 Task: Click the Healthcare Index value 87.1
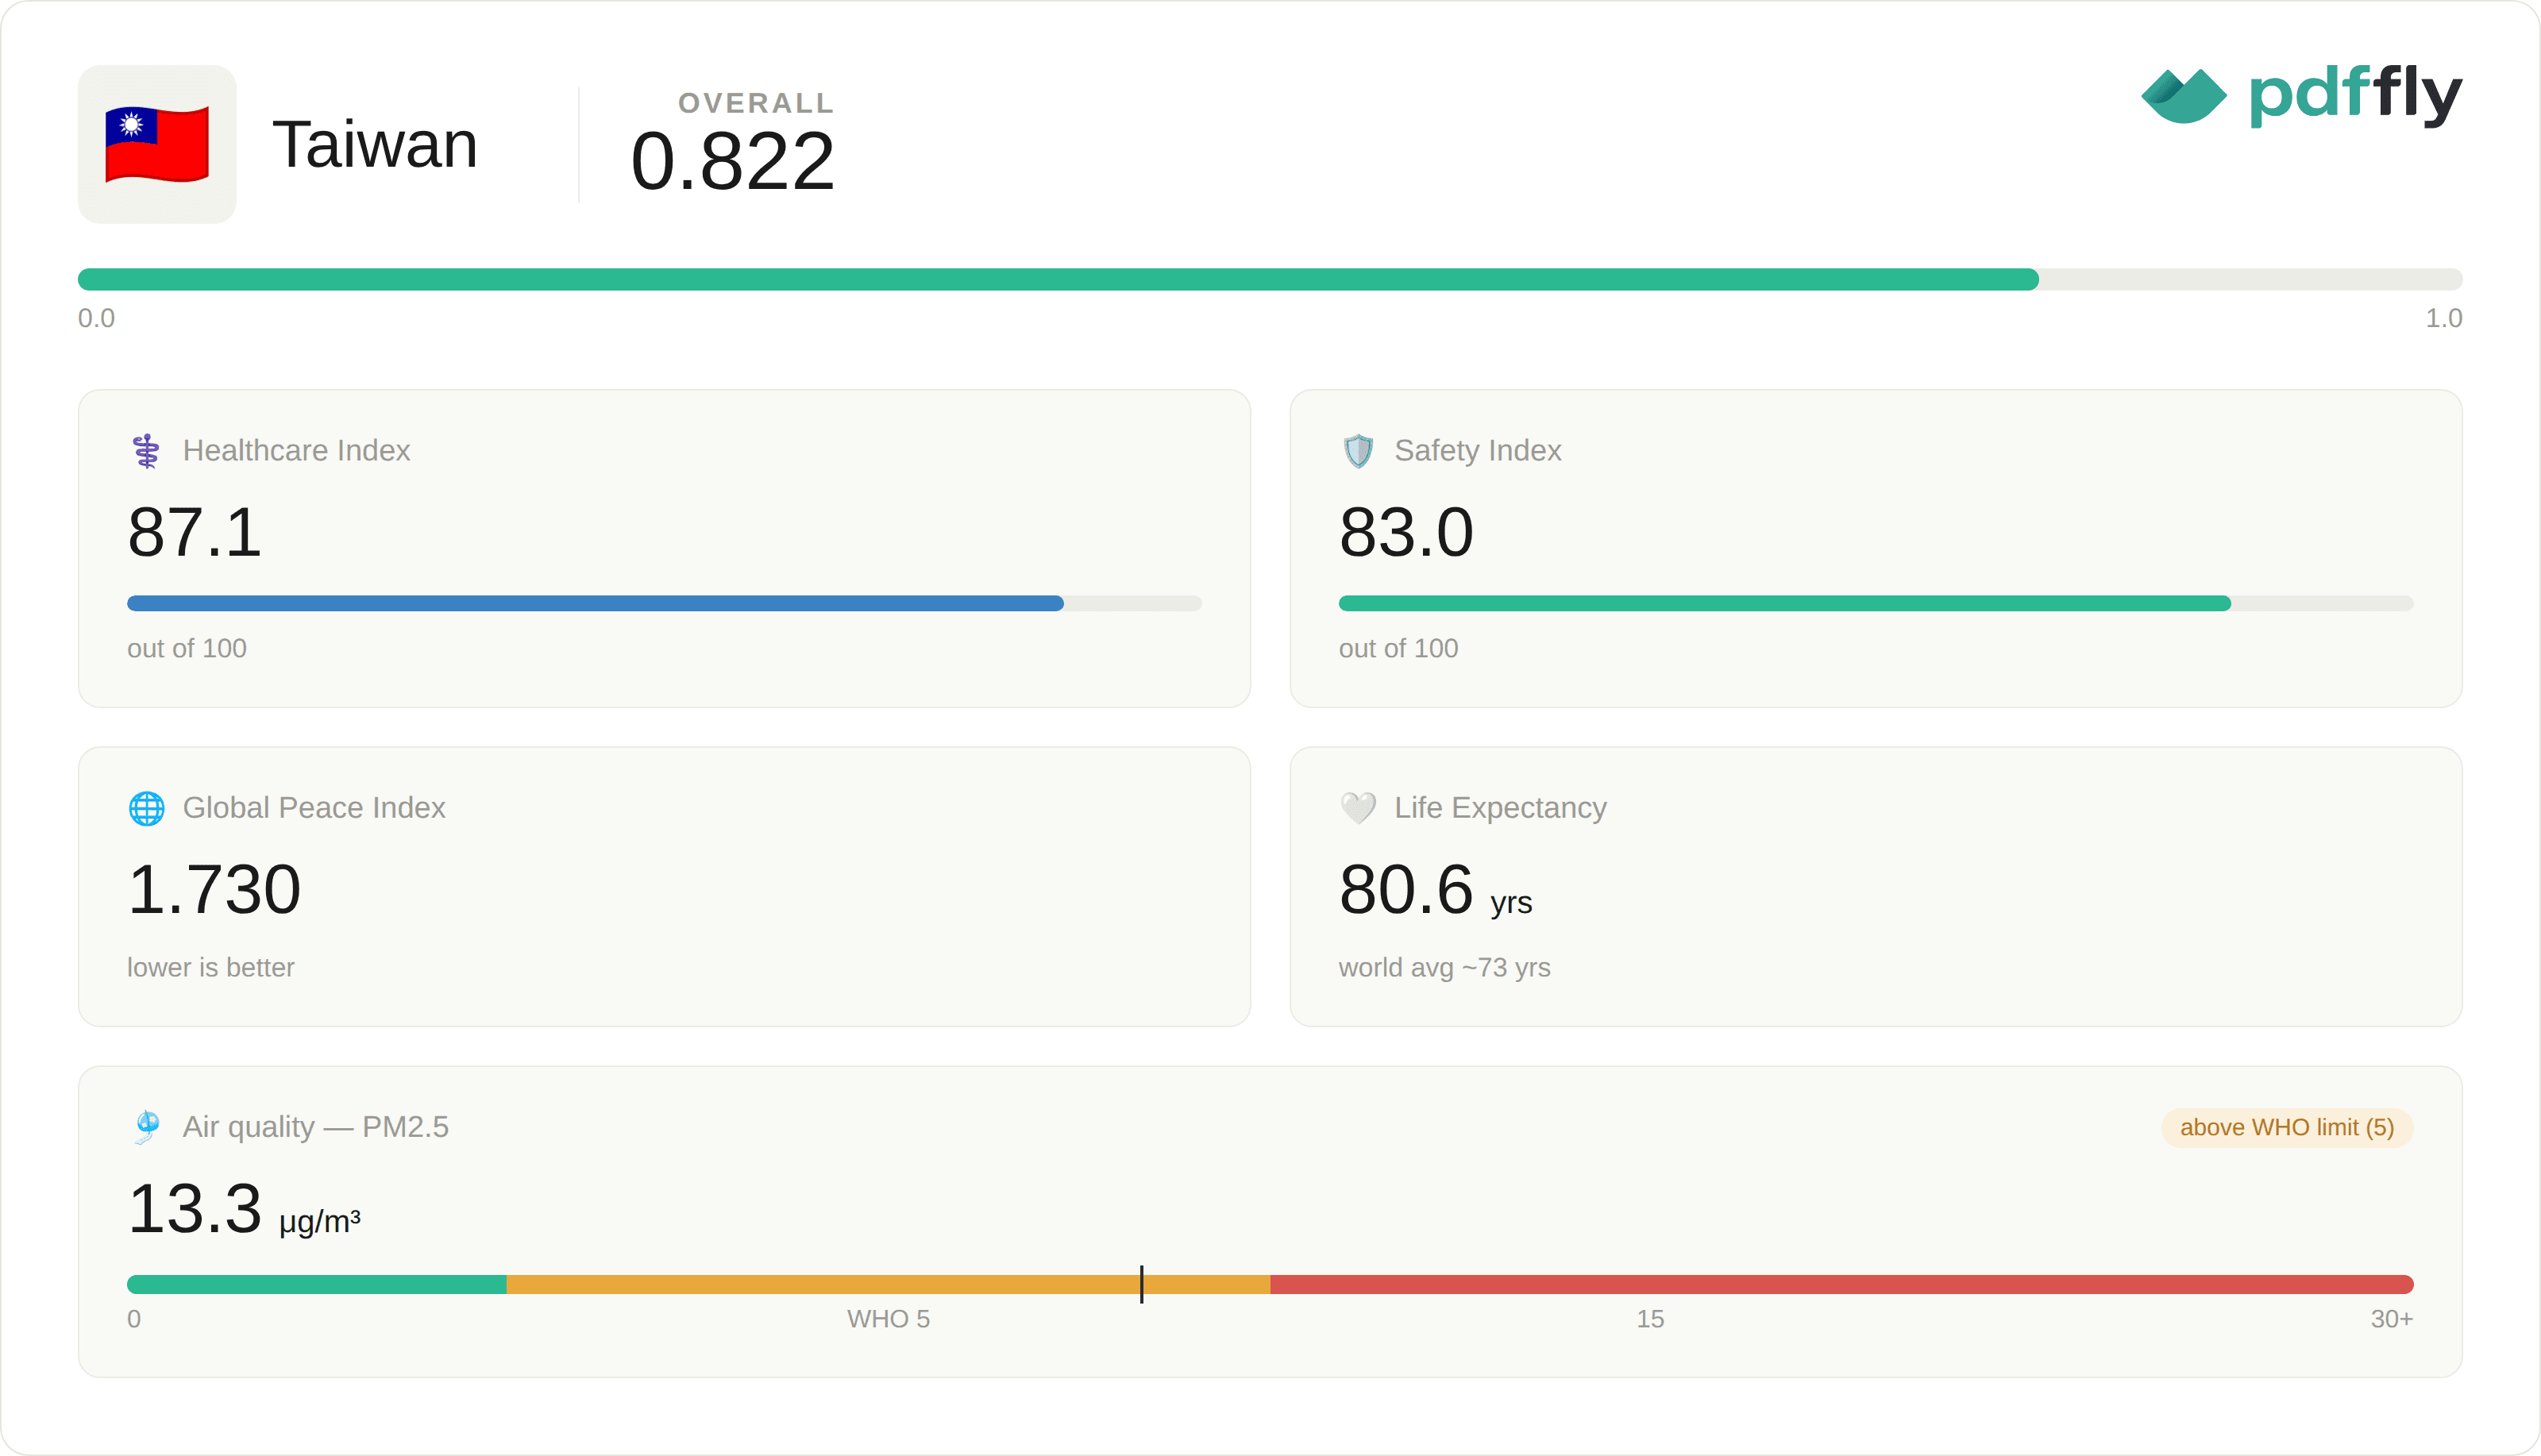195,532
